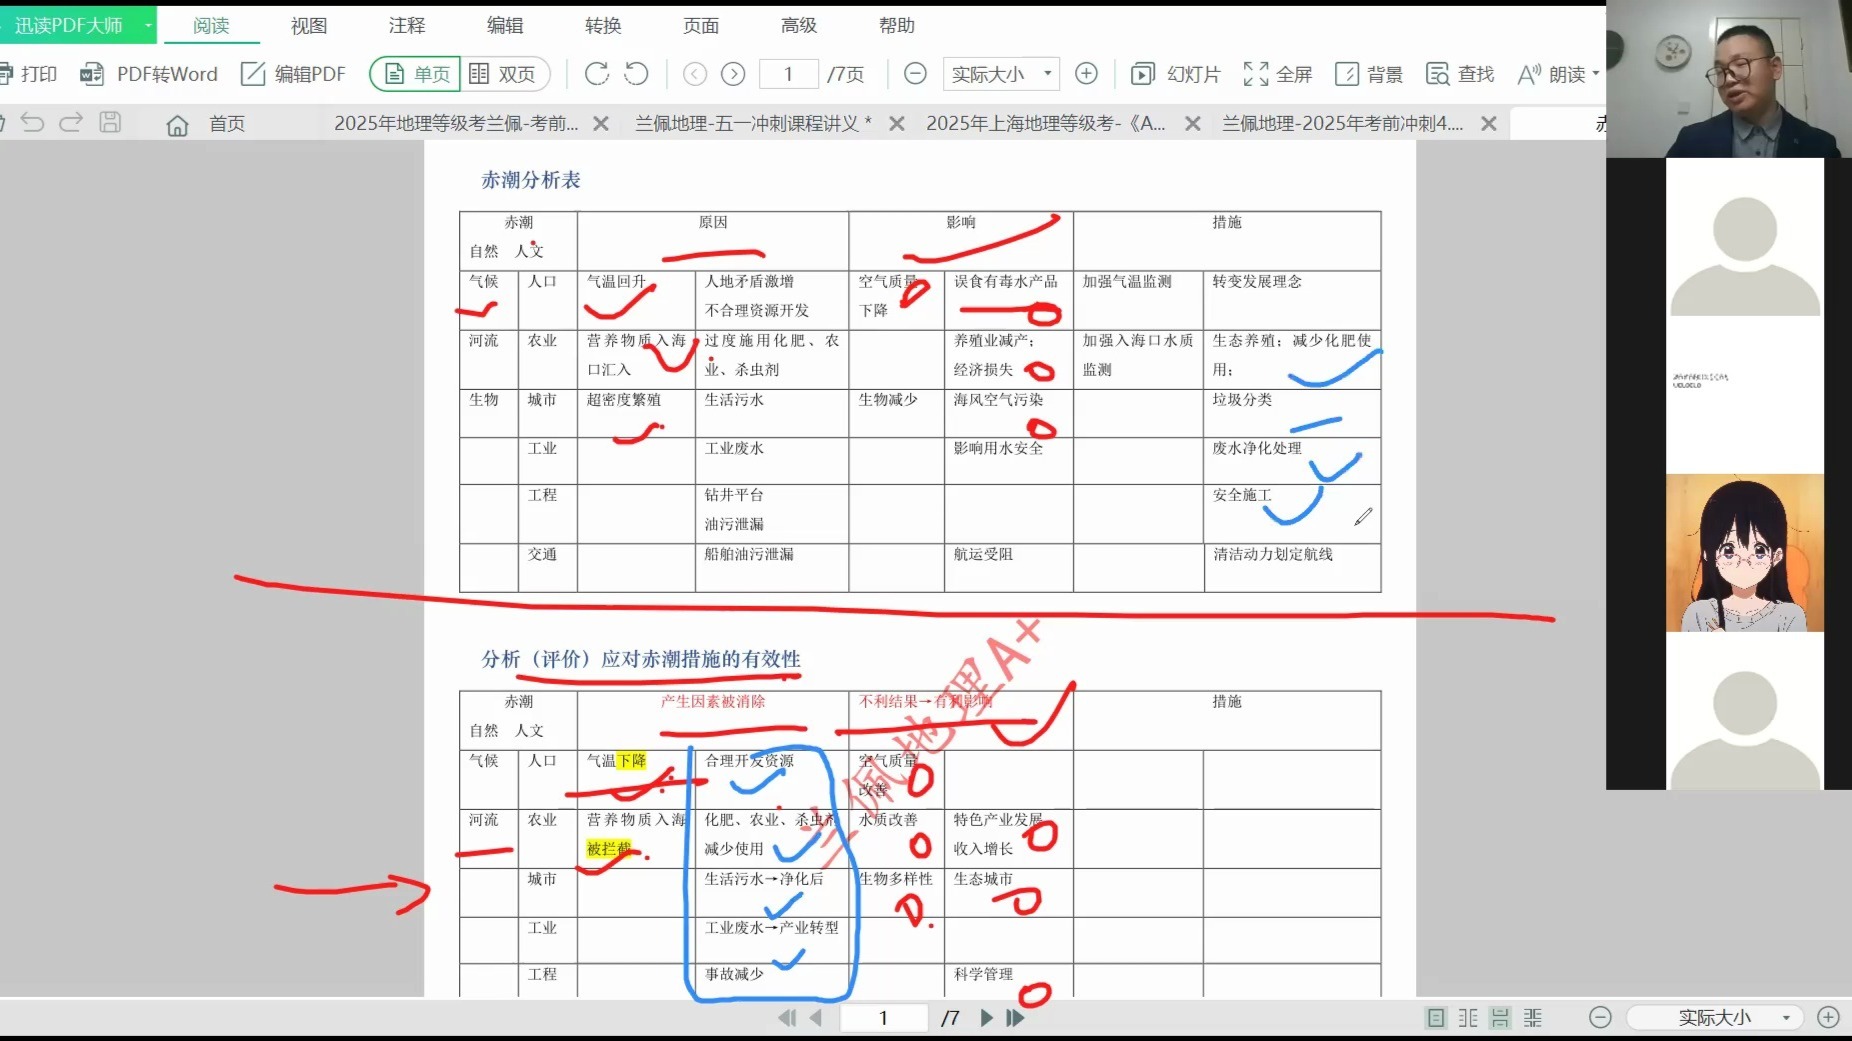Click the toolbar page number field
Screen dimensions: 1852x1041
click(788, 74)
